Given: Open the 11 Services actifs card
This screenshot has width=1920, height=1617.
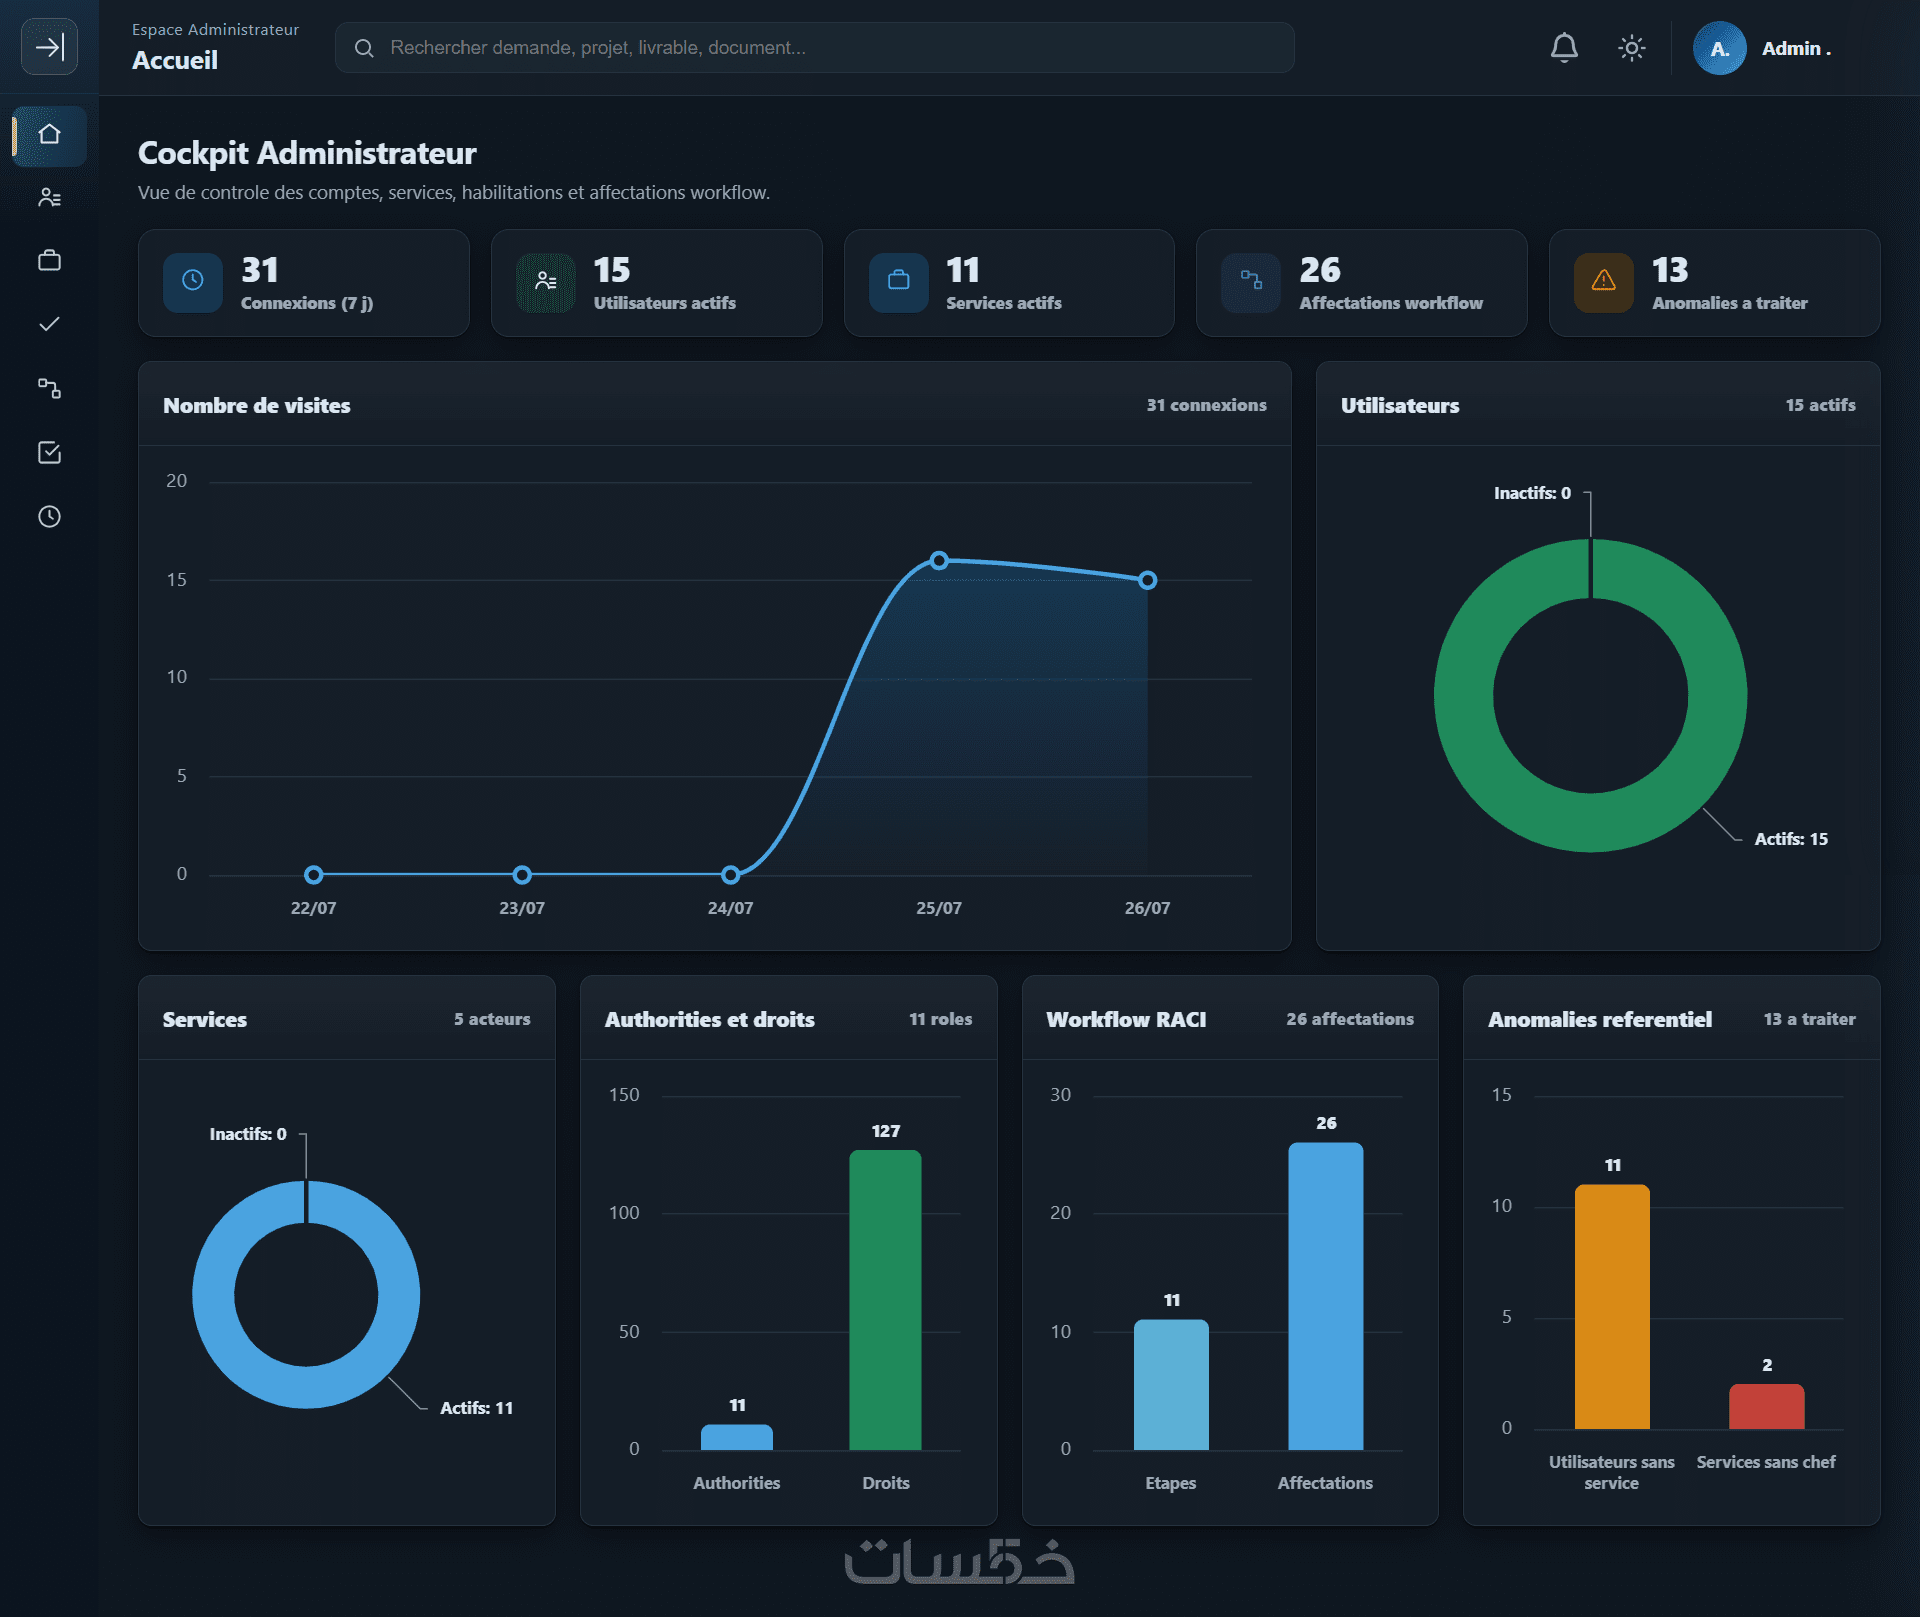Looking at the screenshot, I should point(1009,283).
